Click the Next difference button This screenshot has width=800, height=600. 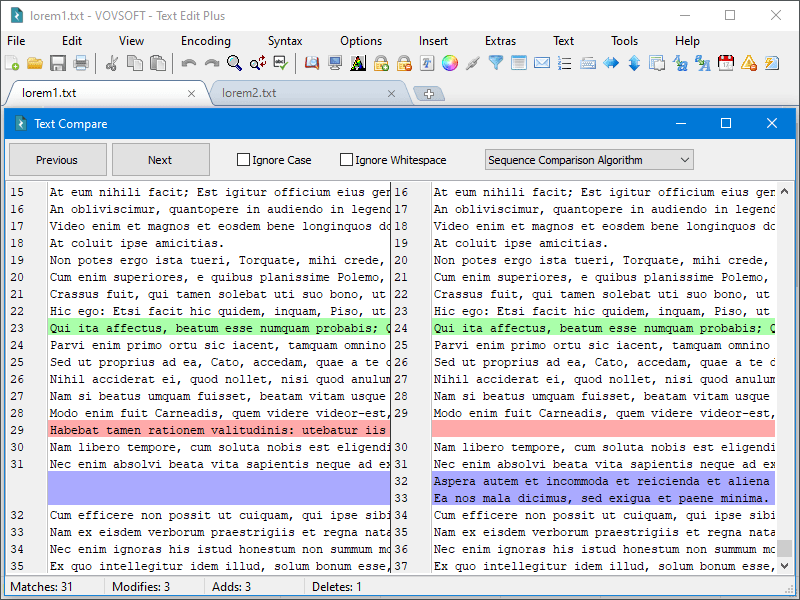(x=160, y=159)
